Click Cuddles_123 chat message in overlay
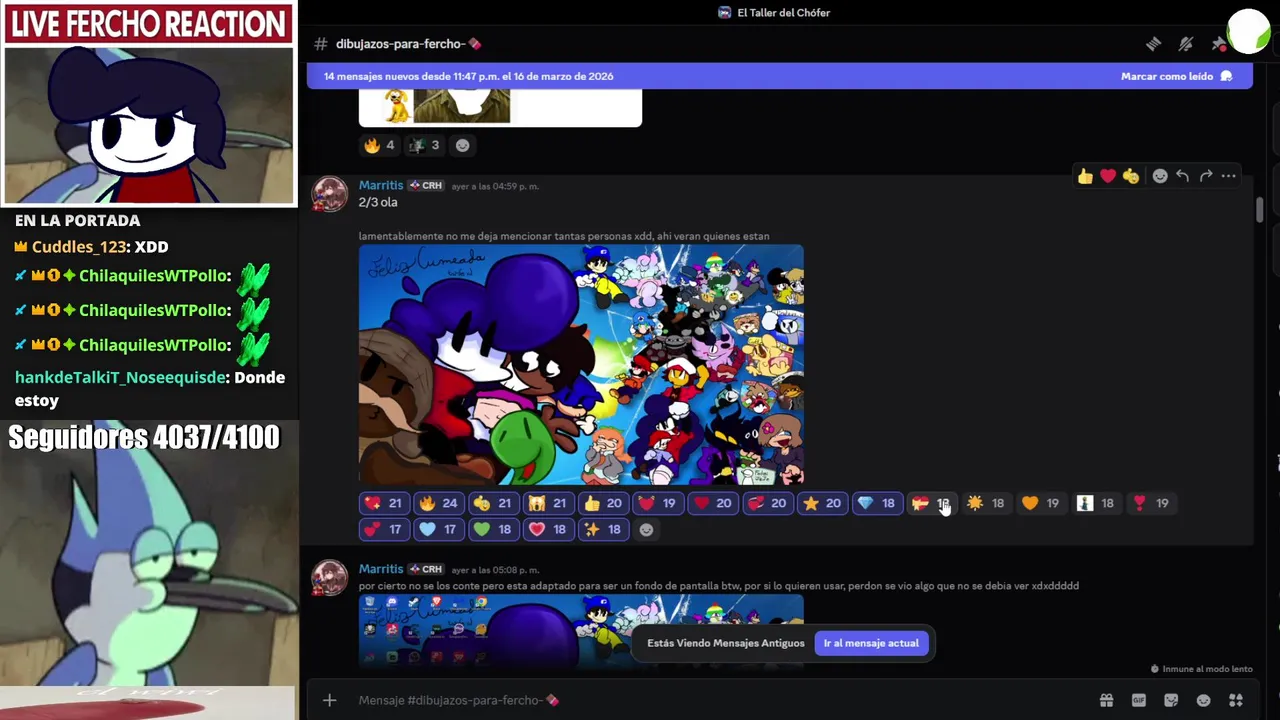 [91, 247]
